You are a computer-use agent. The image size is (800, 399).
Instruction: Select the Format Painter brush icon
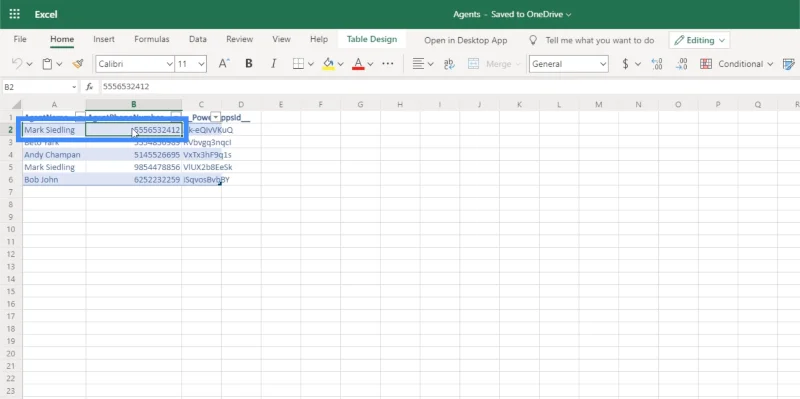click(x=78, y=64)
